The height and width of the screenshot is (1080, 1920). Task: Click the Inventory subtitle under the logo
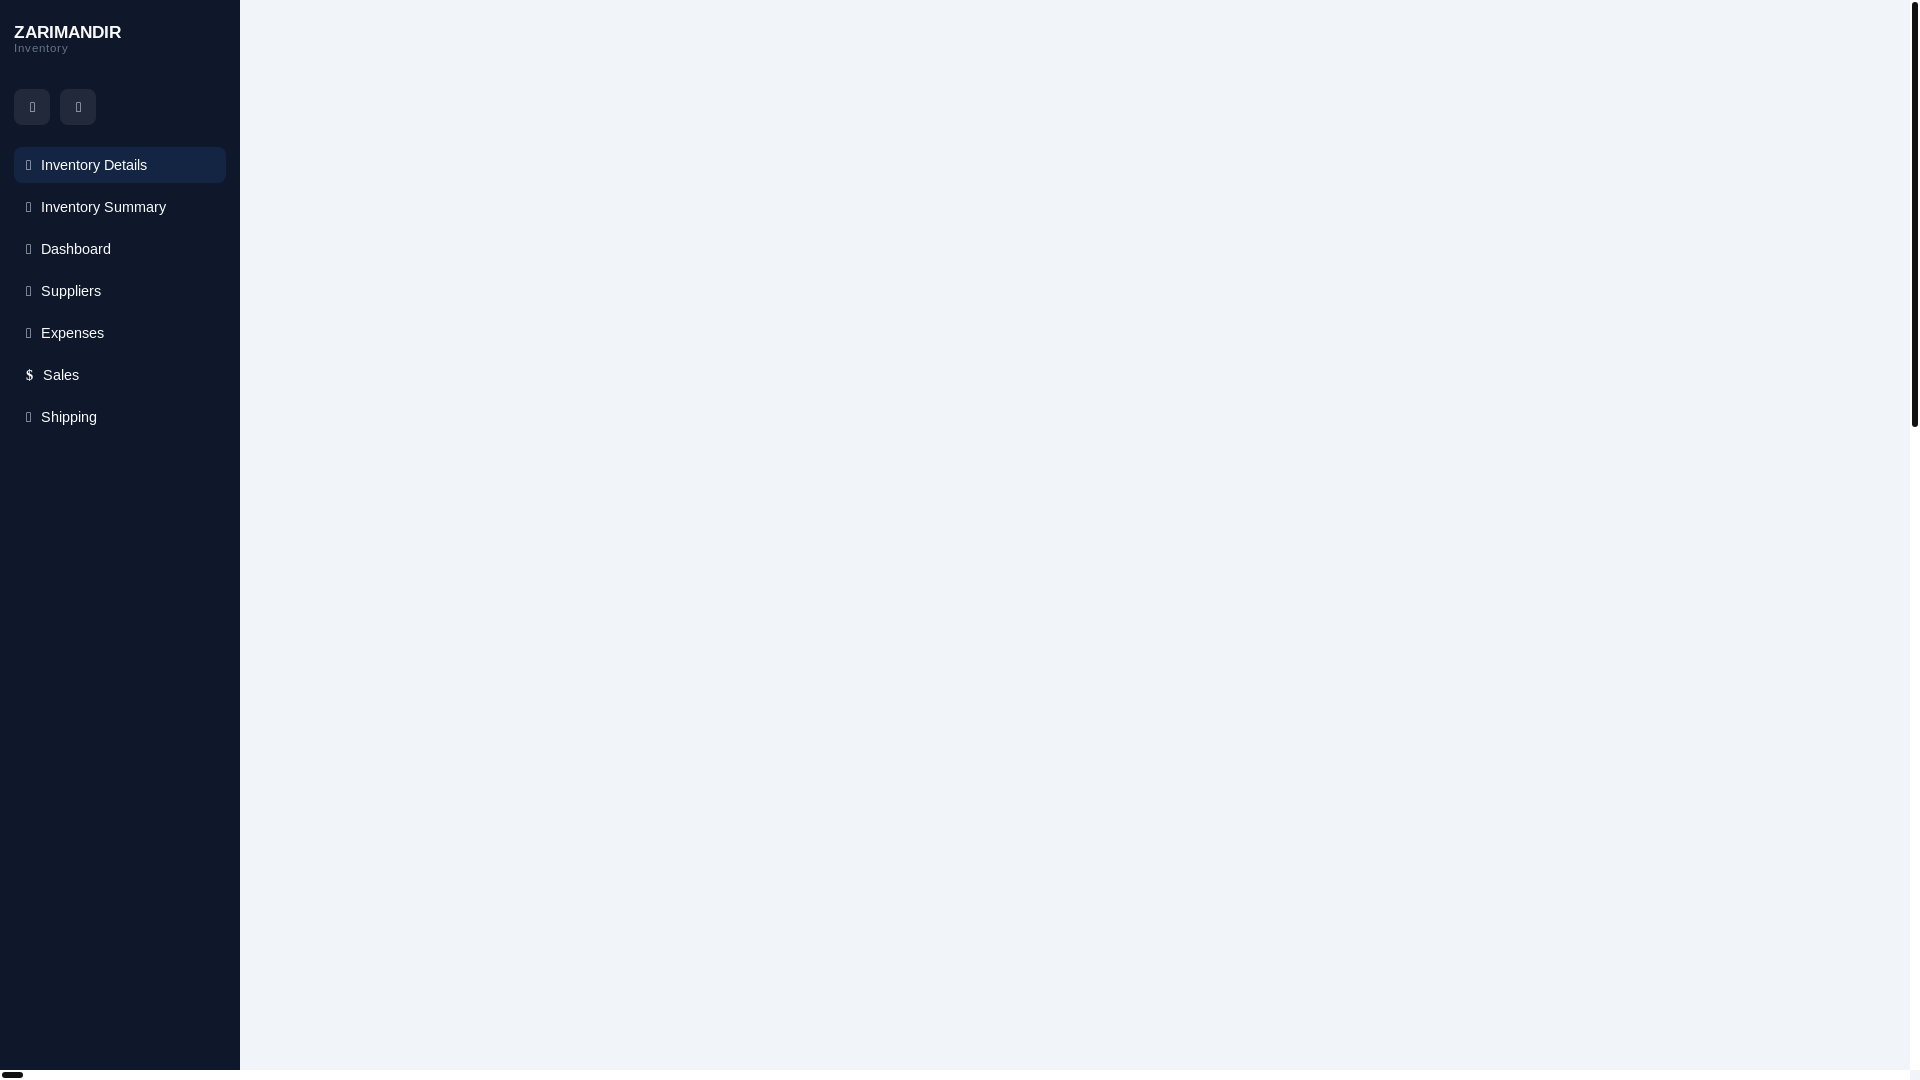41,48
